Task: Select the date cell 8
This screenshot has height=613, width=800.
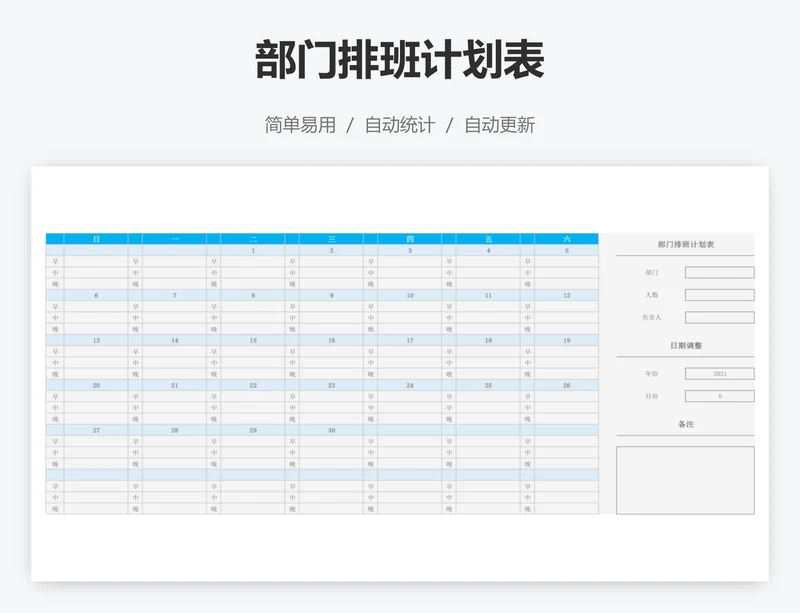Action: click(x=253, y=296)
